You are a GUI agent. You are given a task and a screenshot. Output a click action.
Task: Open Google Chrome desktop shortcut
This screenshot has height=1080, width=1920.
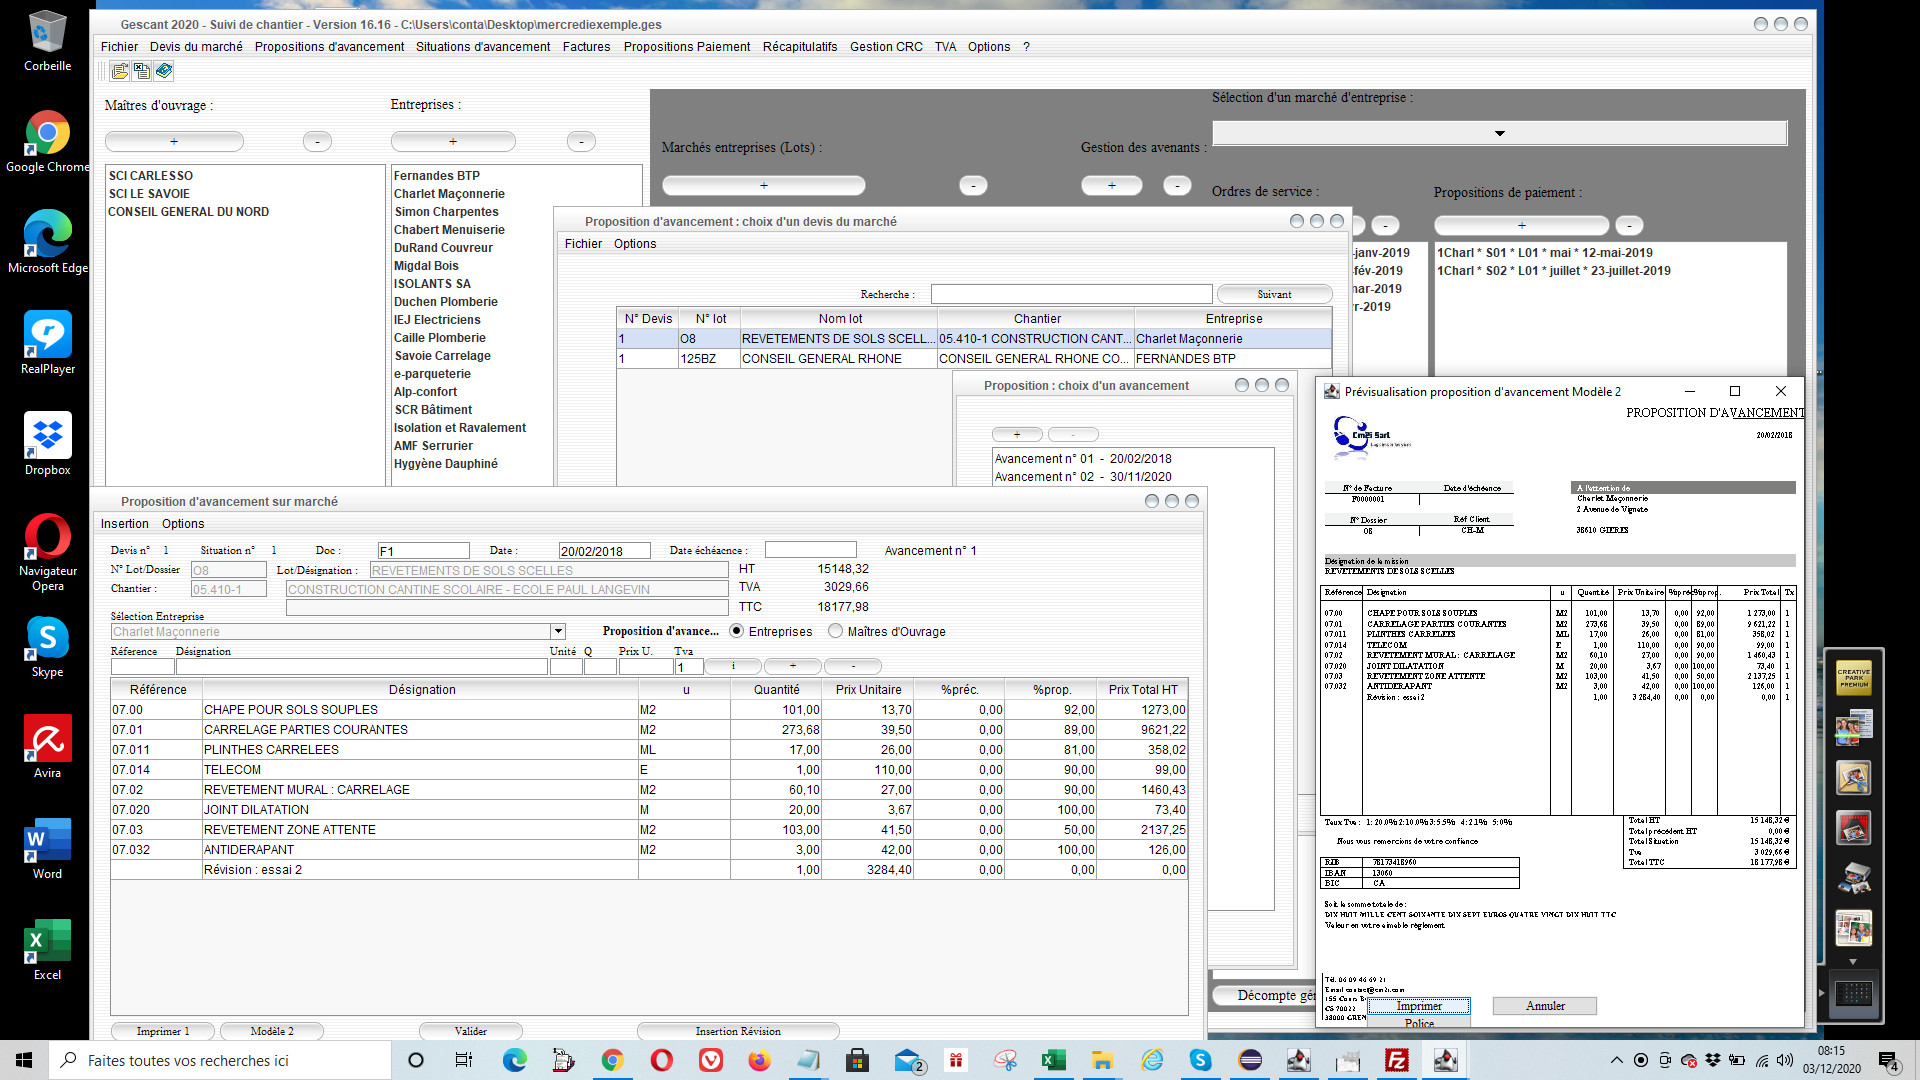click(47, 141)
